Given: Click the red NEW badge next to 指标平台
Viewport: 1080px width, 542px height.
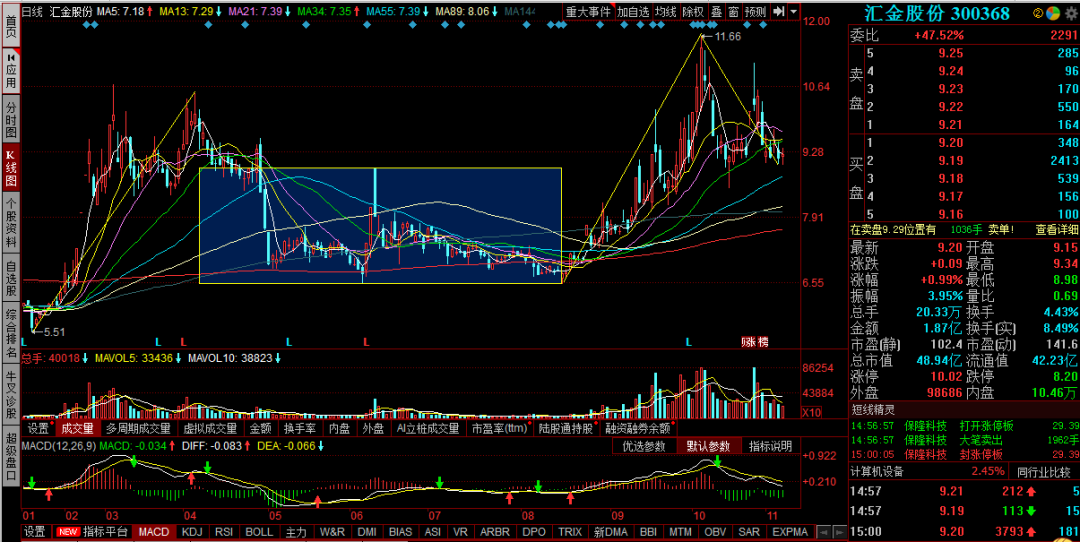Looking at the screenshot, I should coord(68,532).
